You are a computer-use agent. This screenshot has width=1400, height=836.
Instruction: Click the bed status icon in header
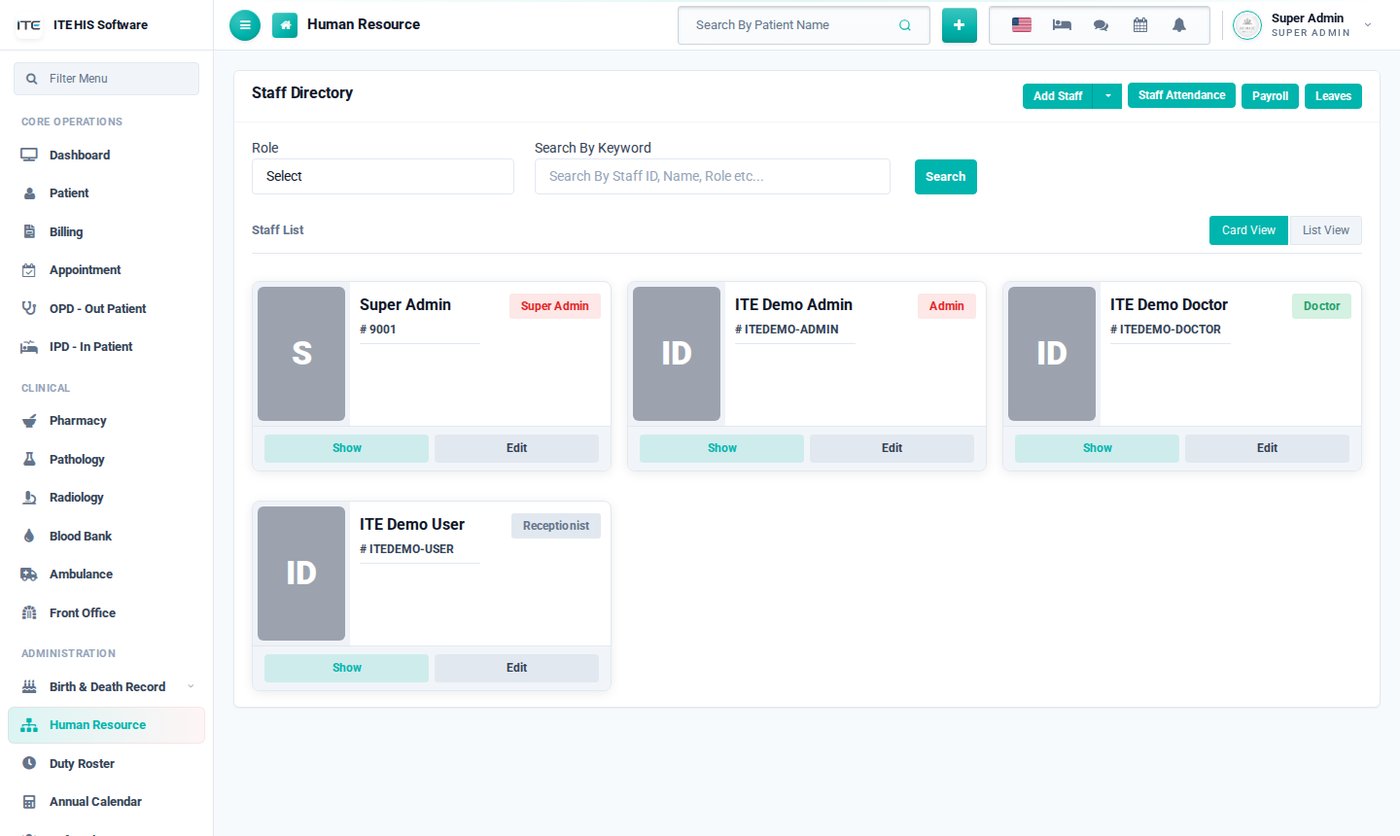[1062, 25]
